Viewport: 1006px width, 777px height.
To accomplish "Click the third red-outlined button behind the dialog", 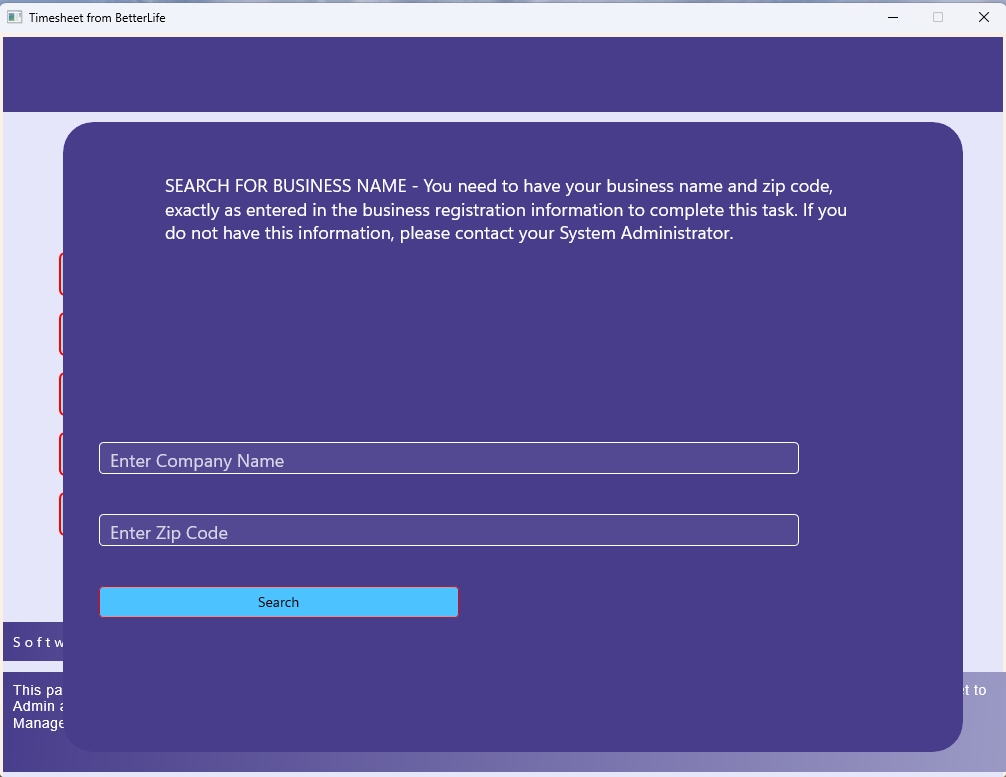I will click(61, 394).
